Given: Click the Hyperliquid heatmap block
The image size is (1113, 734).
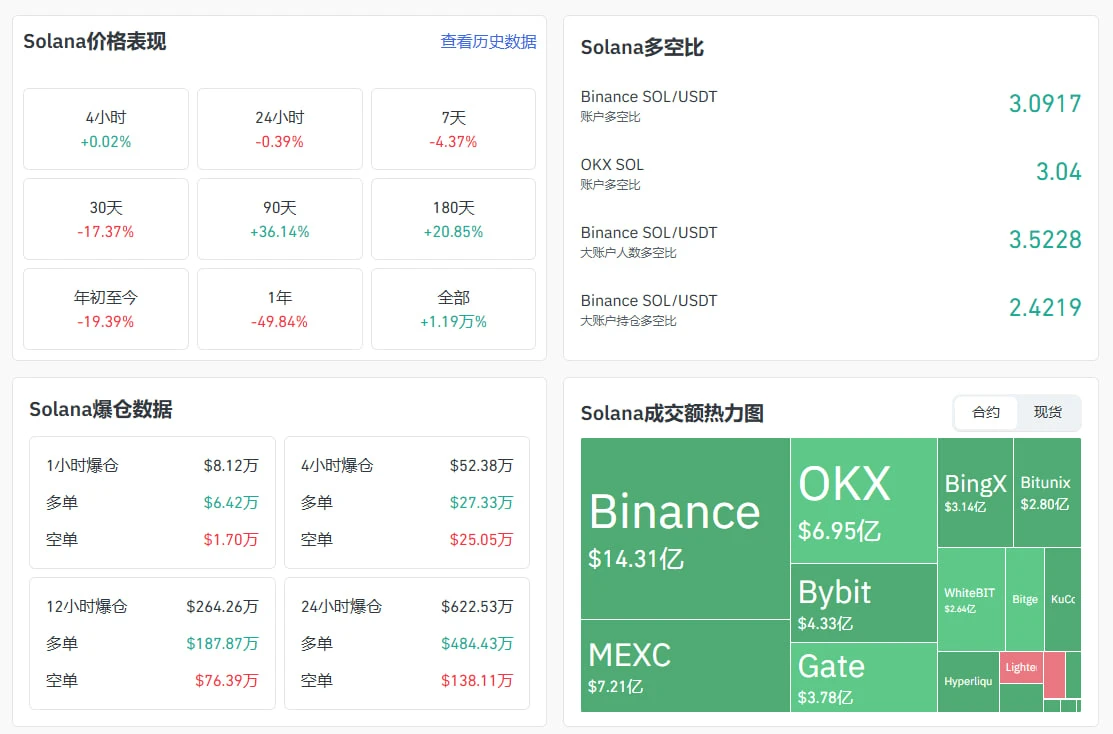Looking at the screenshot, I should tap(968, 681).
